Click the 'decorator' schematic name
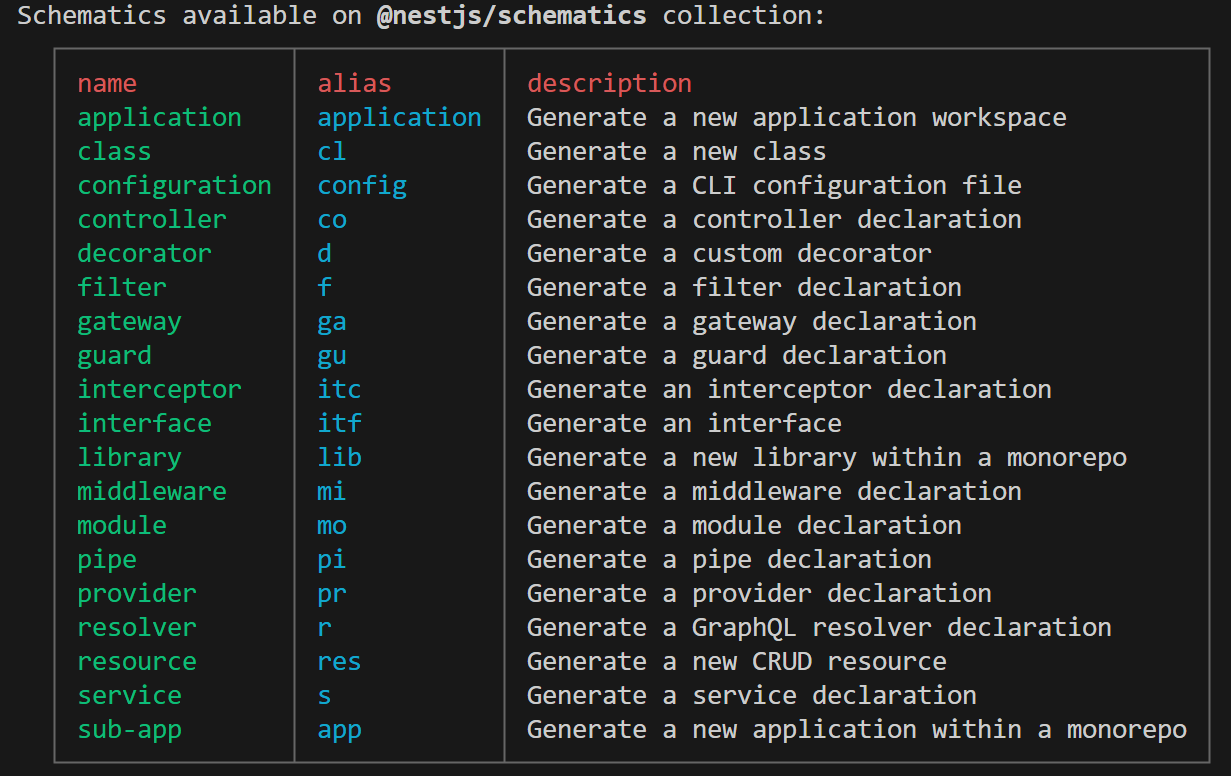 [145, 254]
